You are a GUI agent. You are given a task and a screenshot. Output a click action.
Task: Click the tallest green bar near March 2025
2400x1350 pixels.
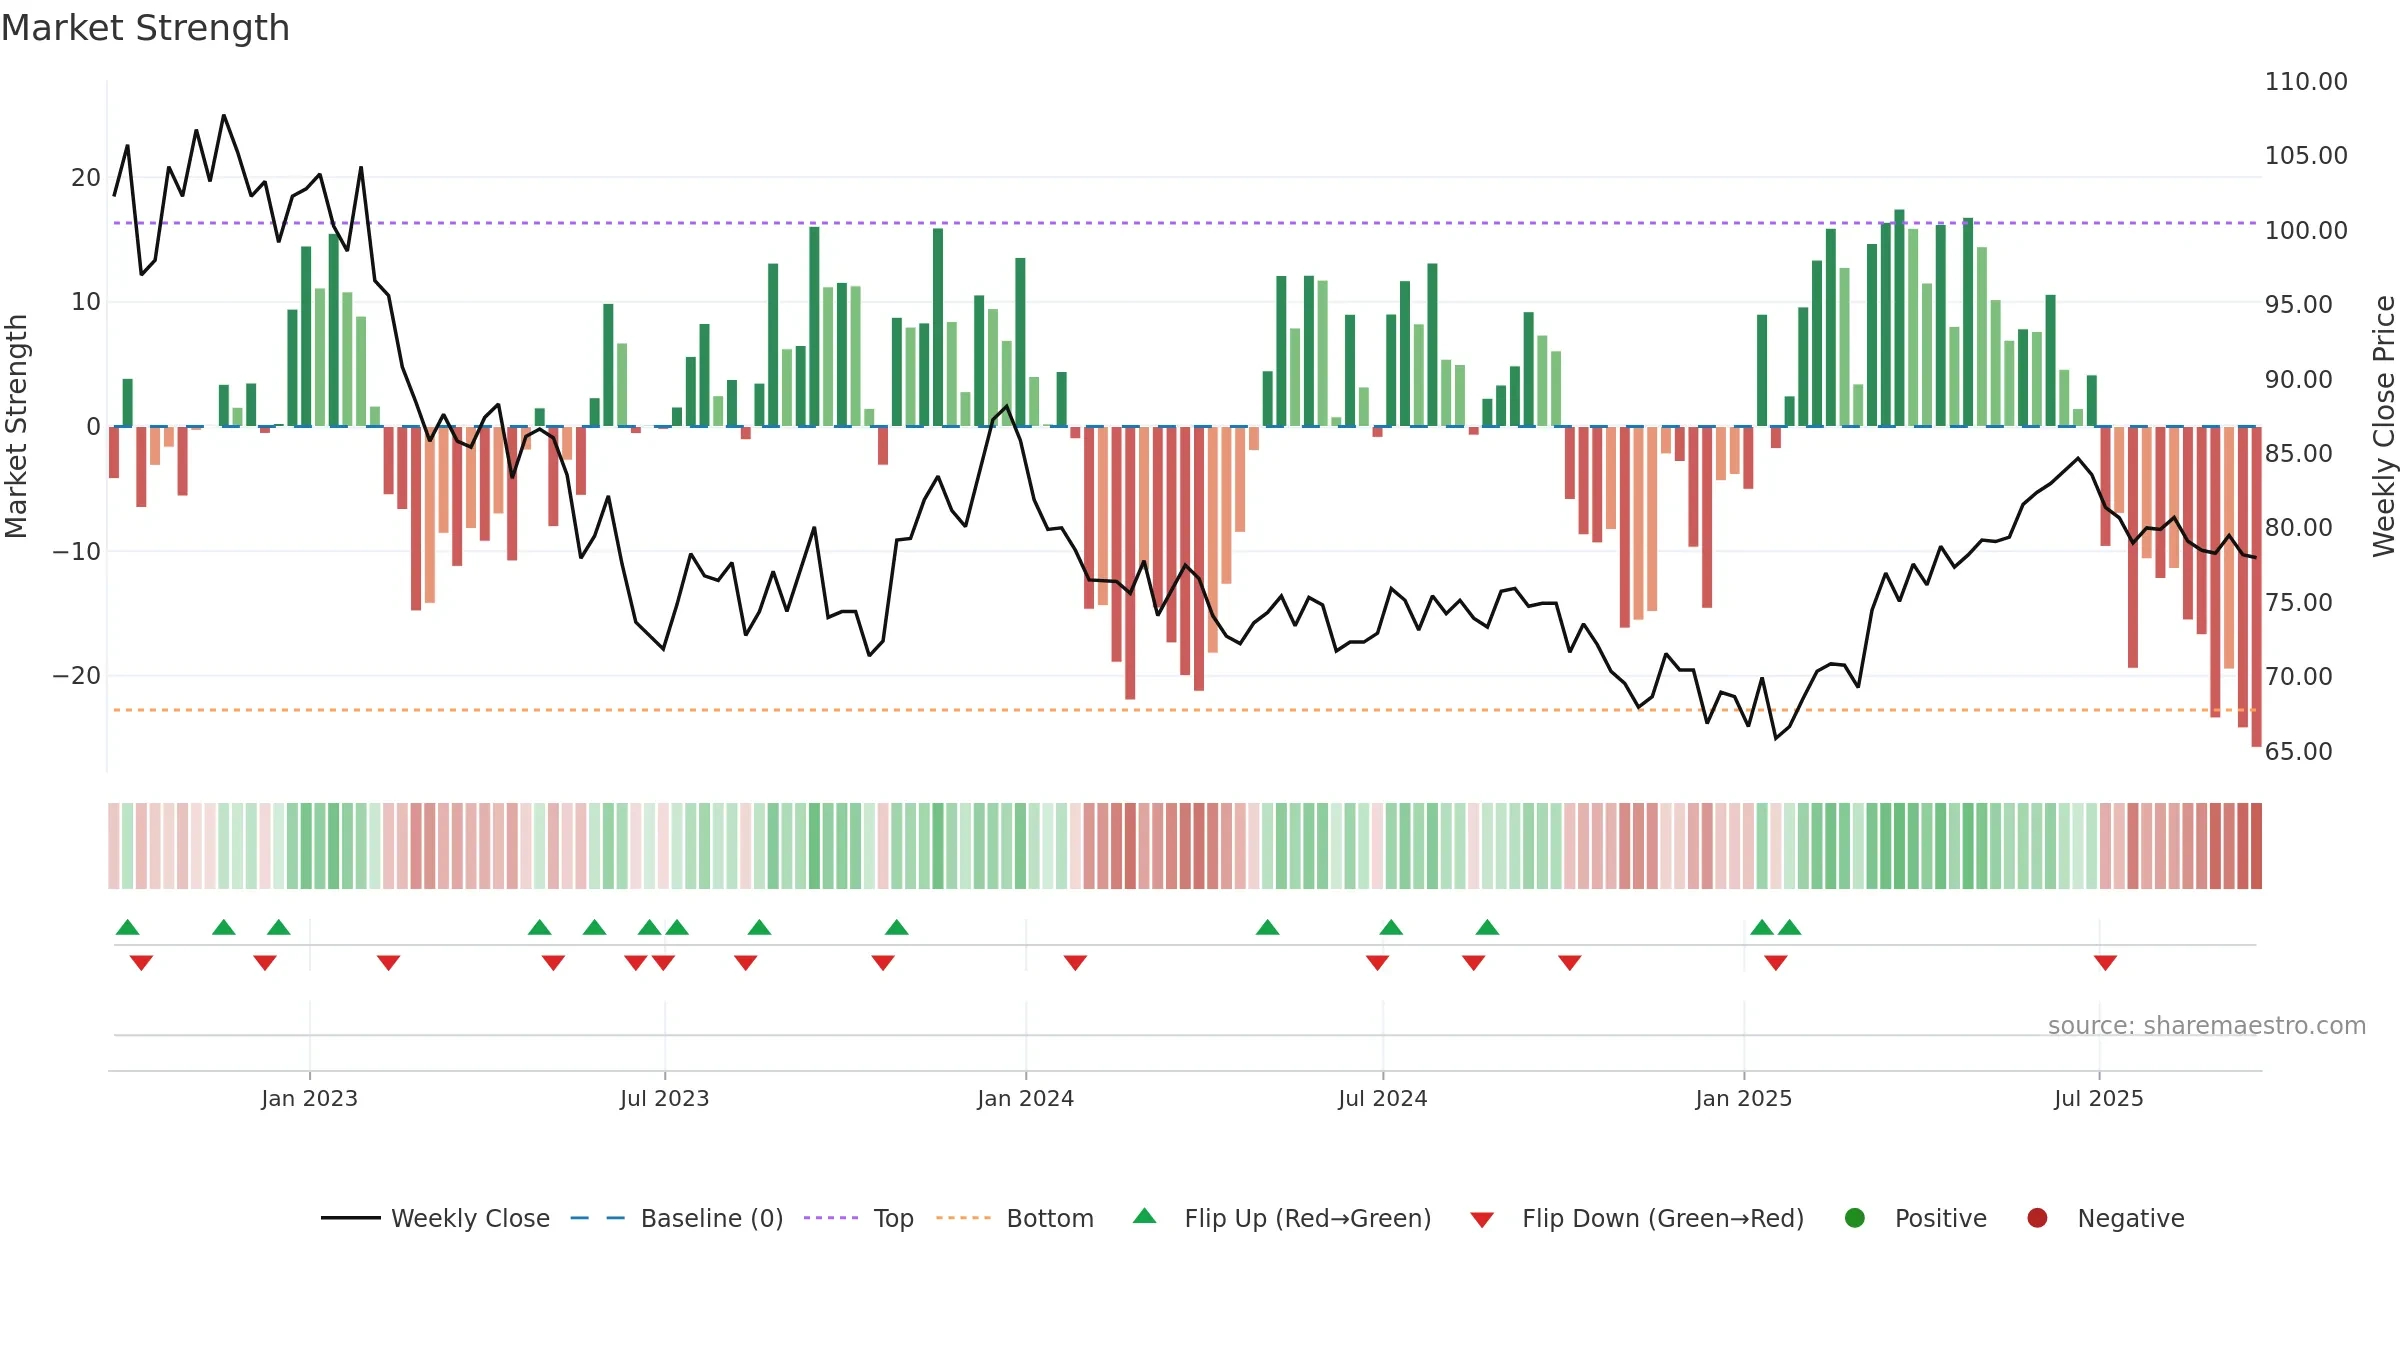click(1899, 318)
